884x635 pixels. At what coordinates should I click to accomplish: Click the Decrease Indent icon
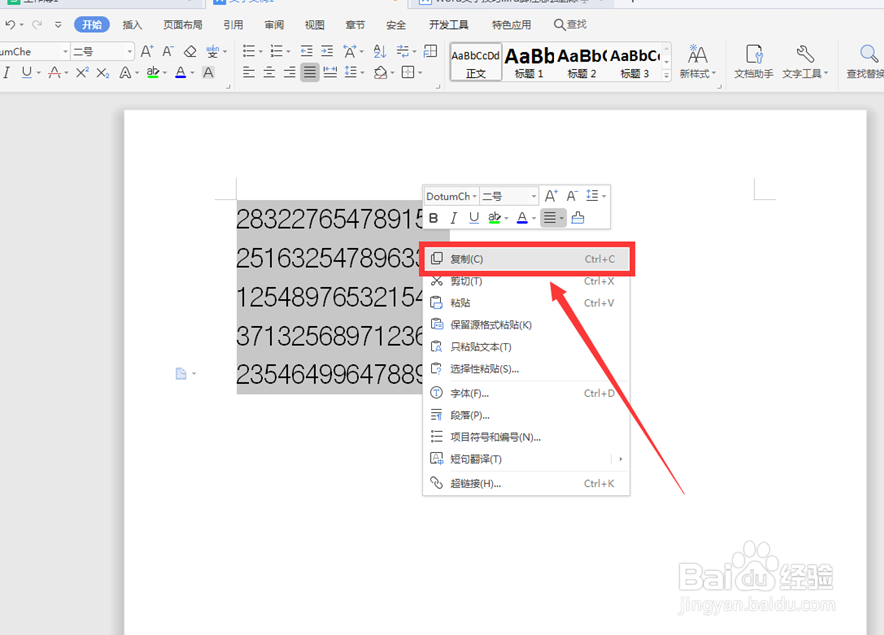[x=307, y=51]
